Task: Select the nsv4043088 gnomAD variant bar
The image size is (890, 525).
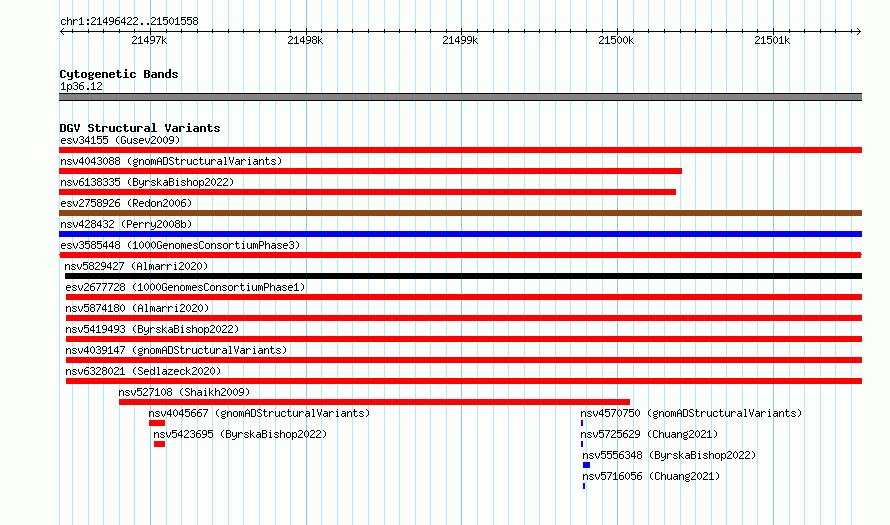Action: pyautogui.click(x=370, y=171)
